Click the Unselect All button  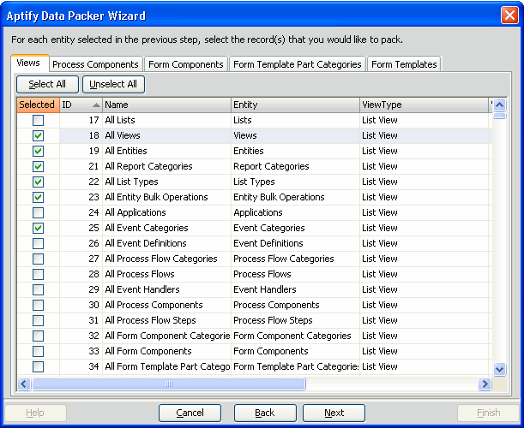(113, 84)
